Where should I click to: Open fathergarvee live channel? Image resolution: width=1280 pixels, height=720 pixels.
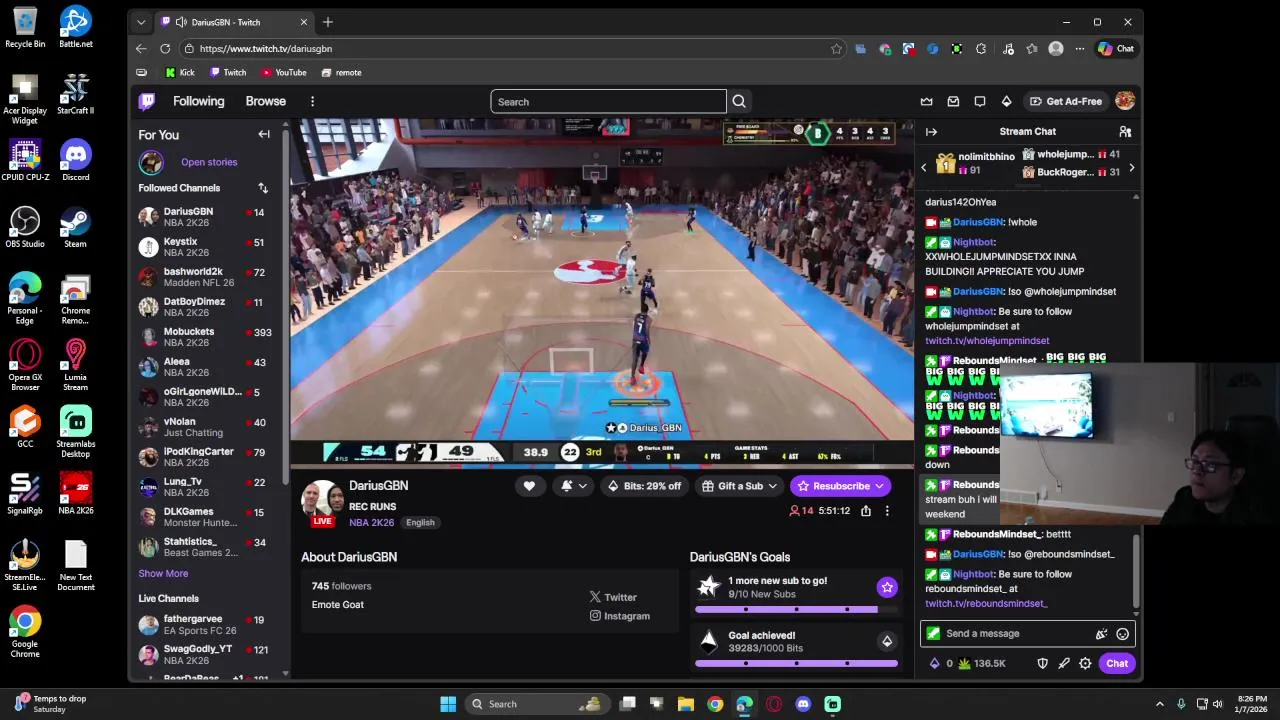pos(210,625)
